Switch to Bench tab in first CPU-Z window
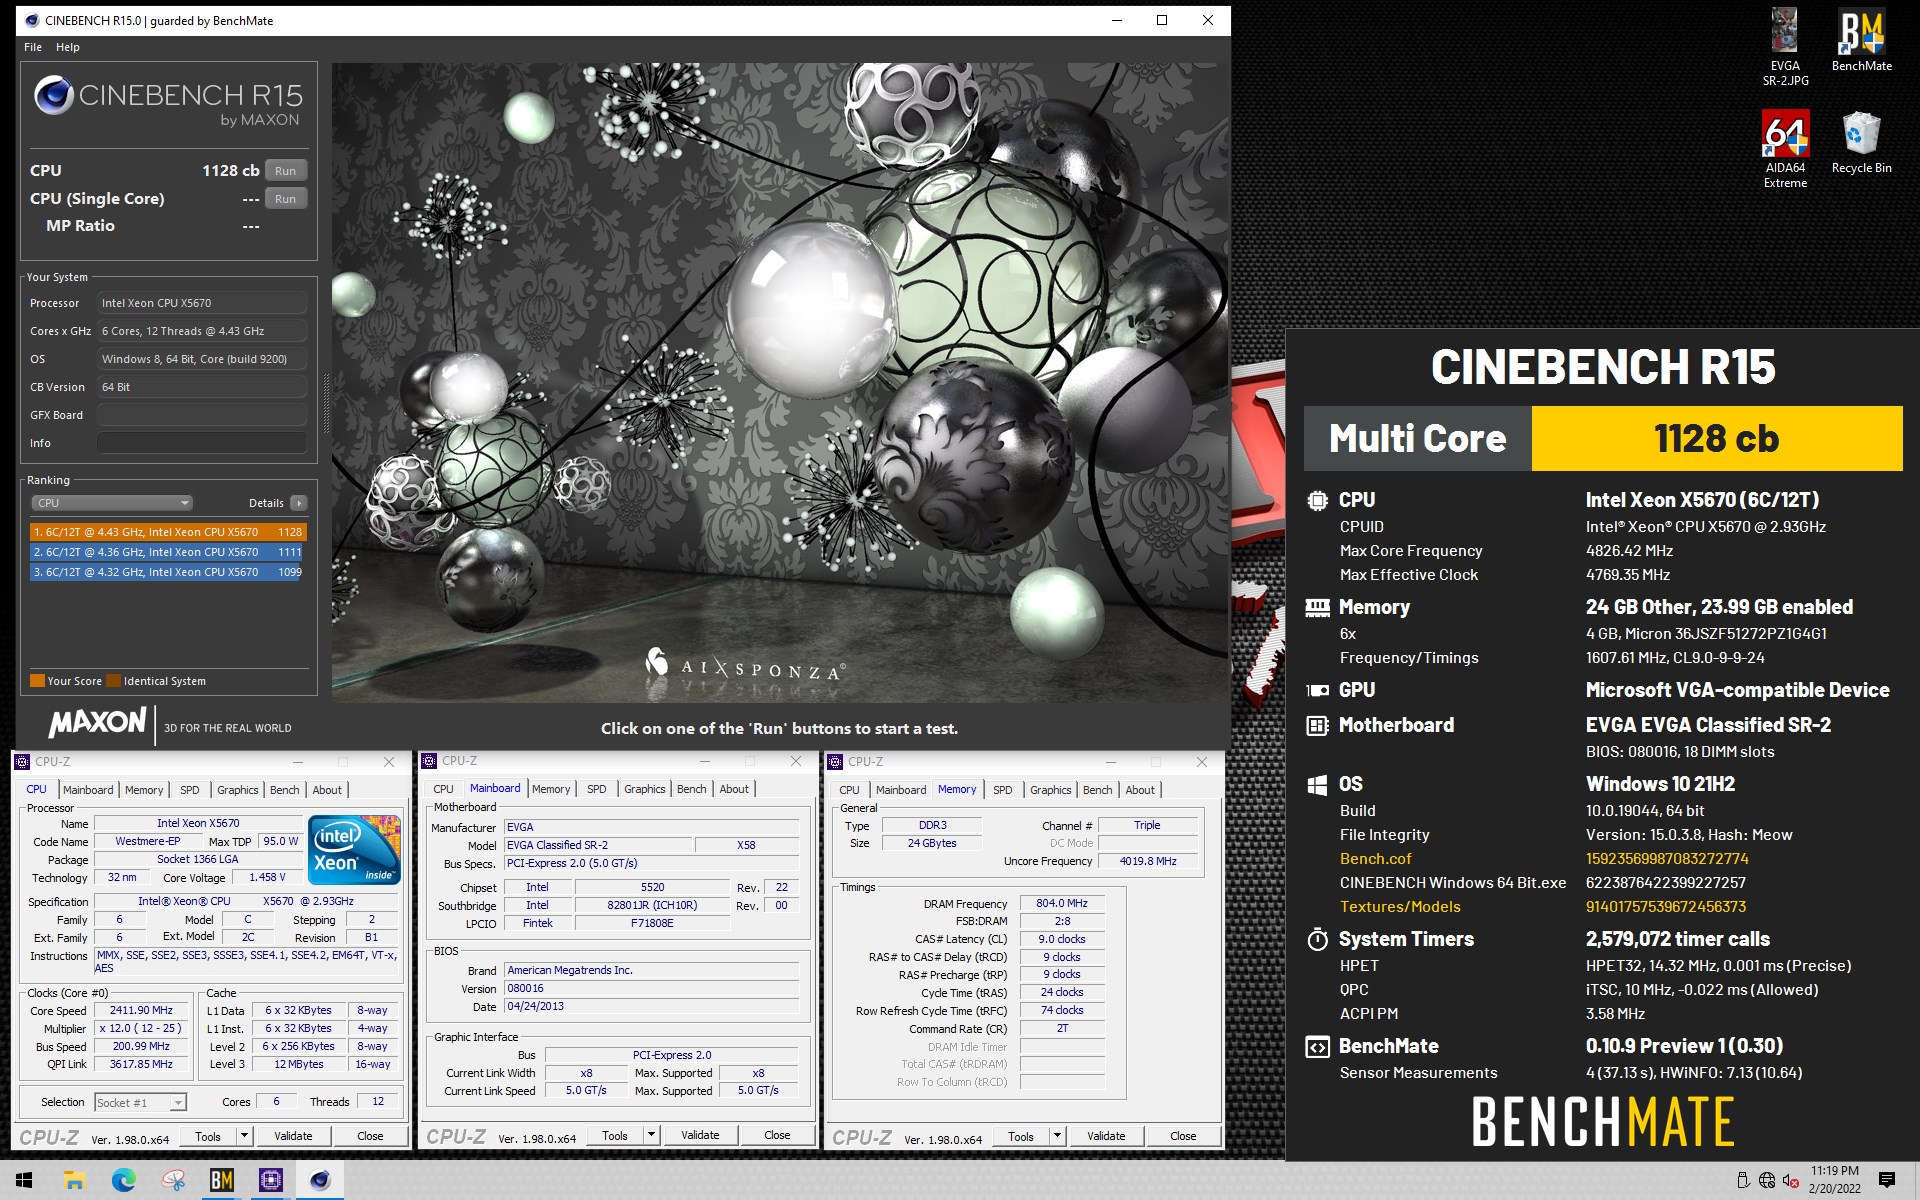The width and height of the screenshot is (1920, 1200). (285, 790)
